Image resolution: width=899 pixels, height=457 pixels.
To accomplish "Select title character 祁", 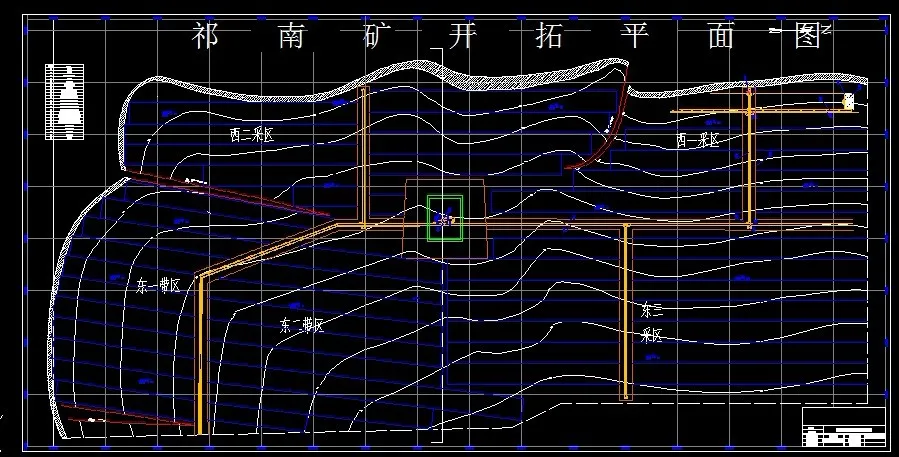I will pos(205,37).
